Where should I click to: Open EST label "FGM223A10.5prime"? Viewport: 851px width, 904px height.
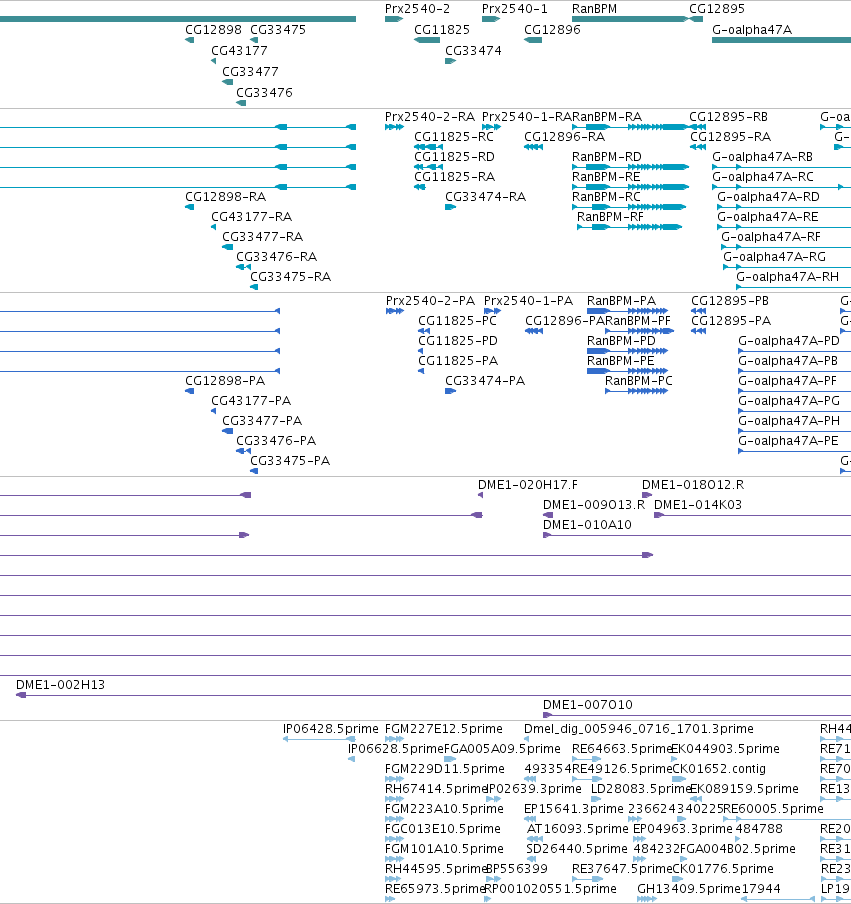pos(444,809)
